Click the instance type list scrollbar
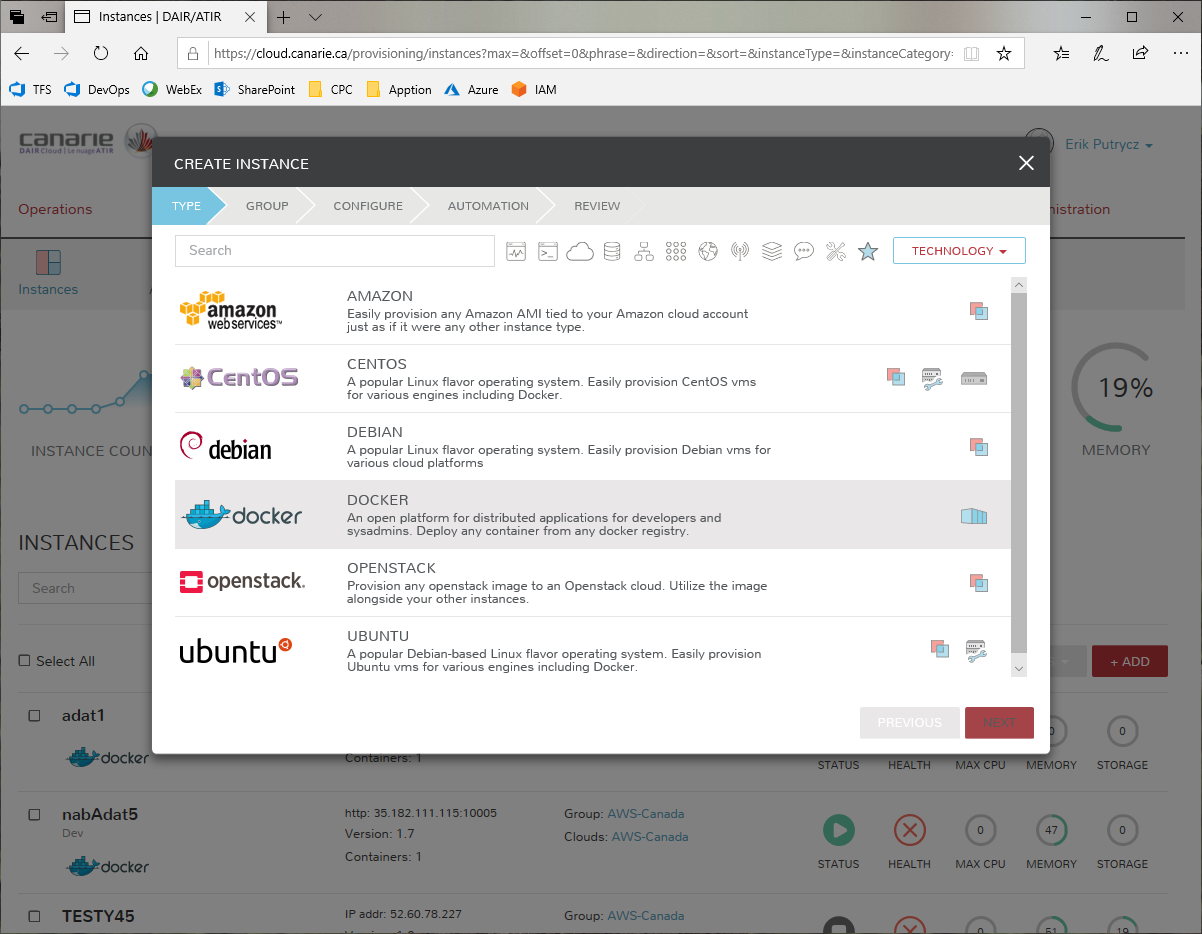The width and height of the screenshot is (1202, 934). click(1018, 470)
